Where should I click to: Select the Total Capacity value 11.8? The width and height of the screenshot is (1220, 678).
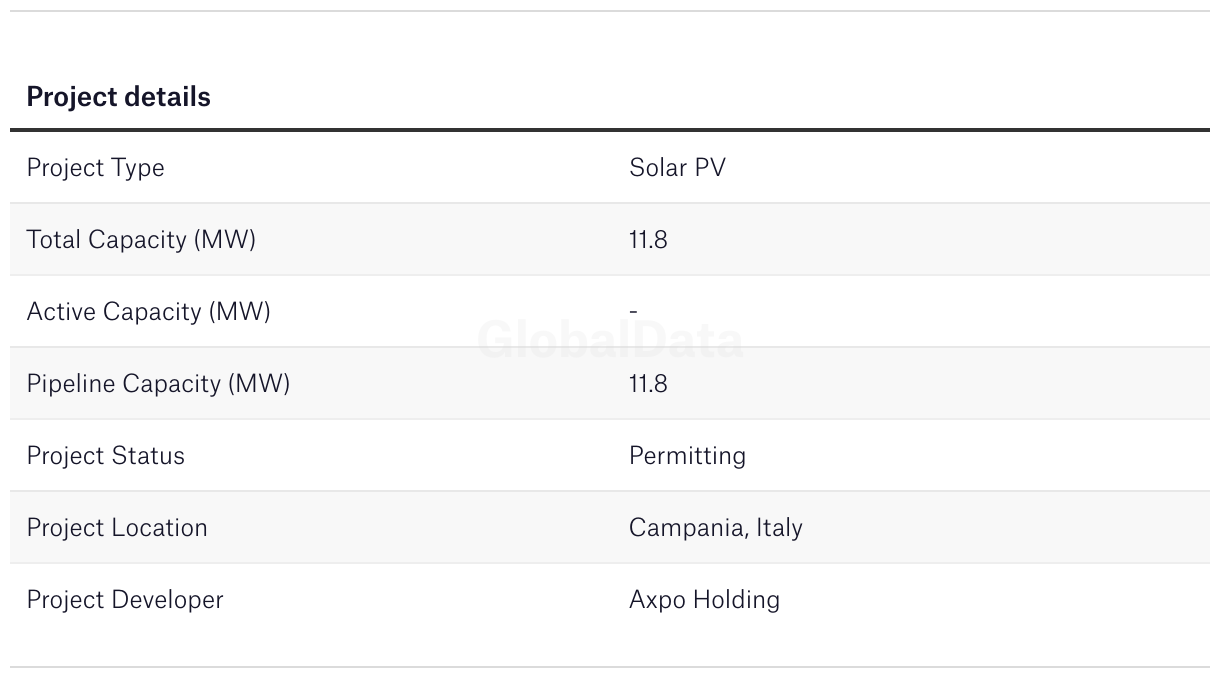648,240
